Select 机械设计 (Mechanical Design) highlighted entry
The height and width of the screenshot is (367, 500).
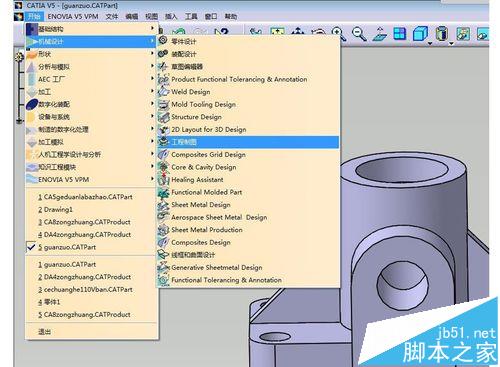click(91, 41)
